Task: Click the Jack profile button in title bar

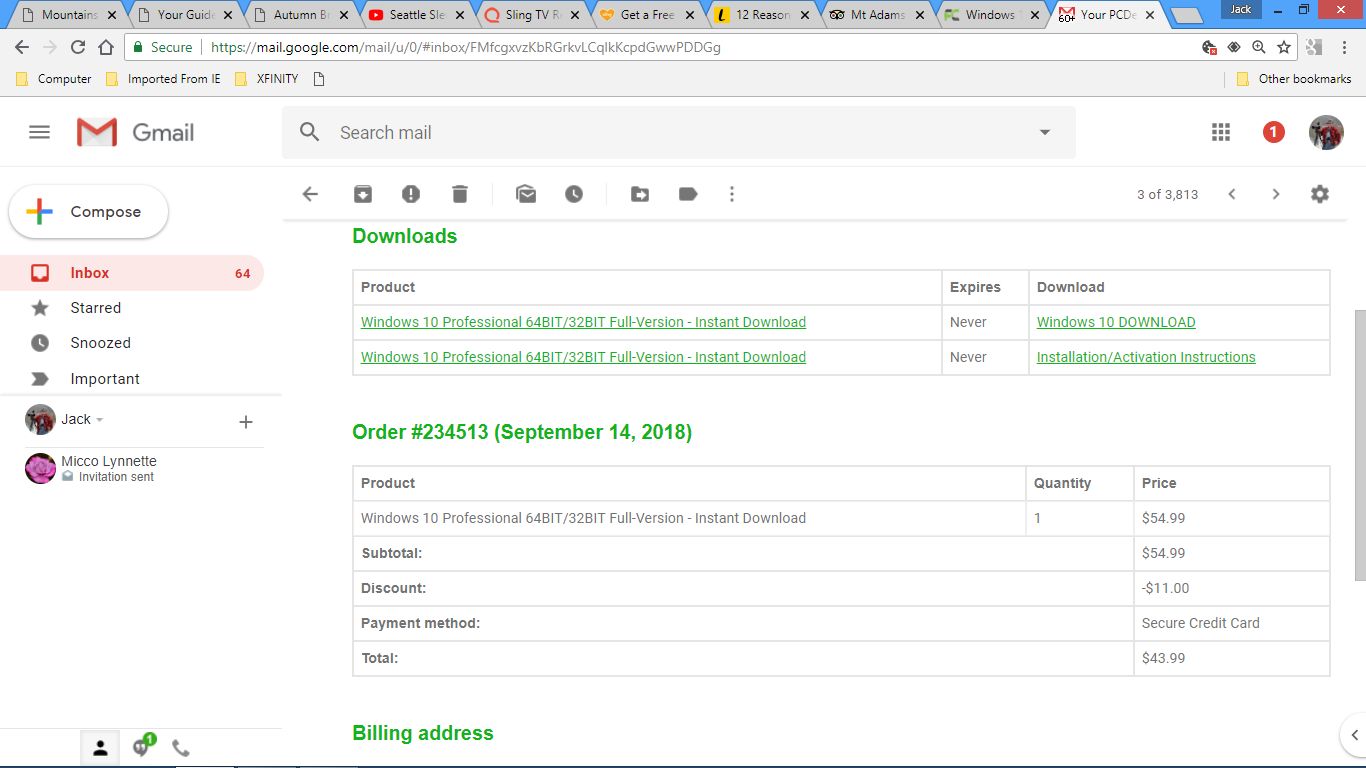Action: (x=1241, y=9)
